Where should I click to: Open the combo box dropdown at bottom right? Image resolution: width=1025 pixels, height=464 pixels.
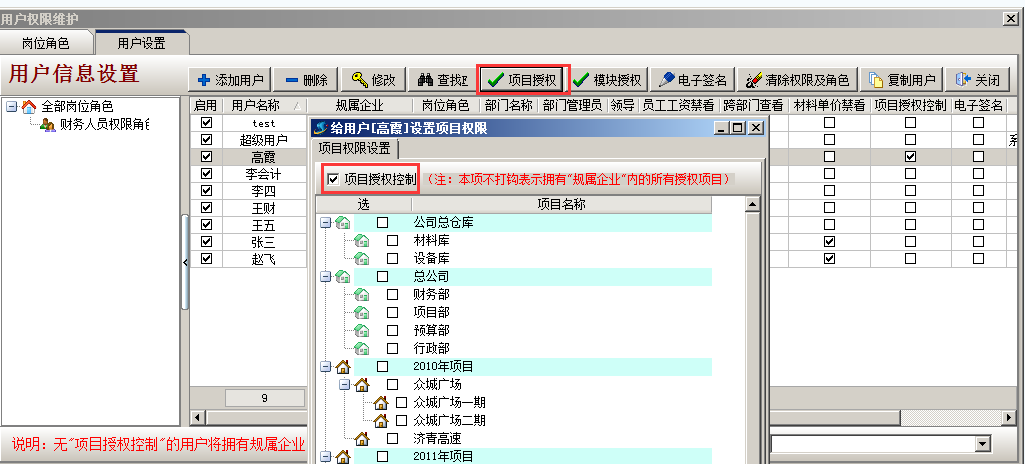tap(982, 443)
